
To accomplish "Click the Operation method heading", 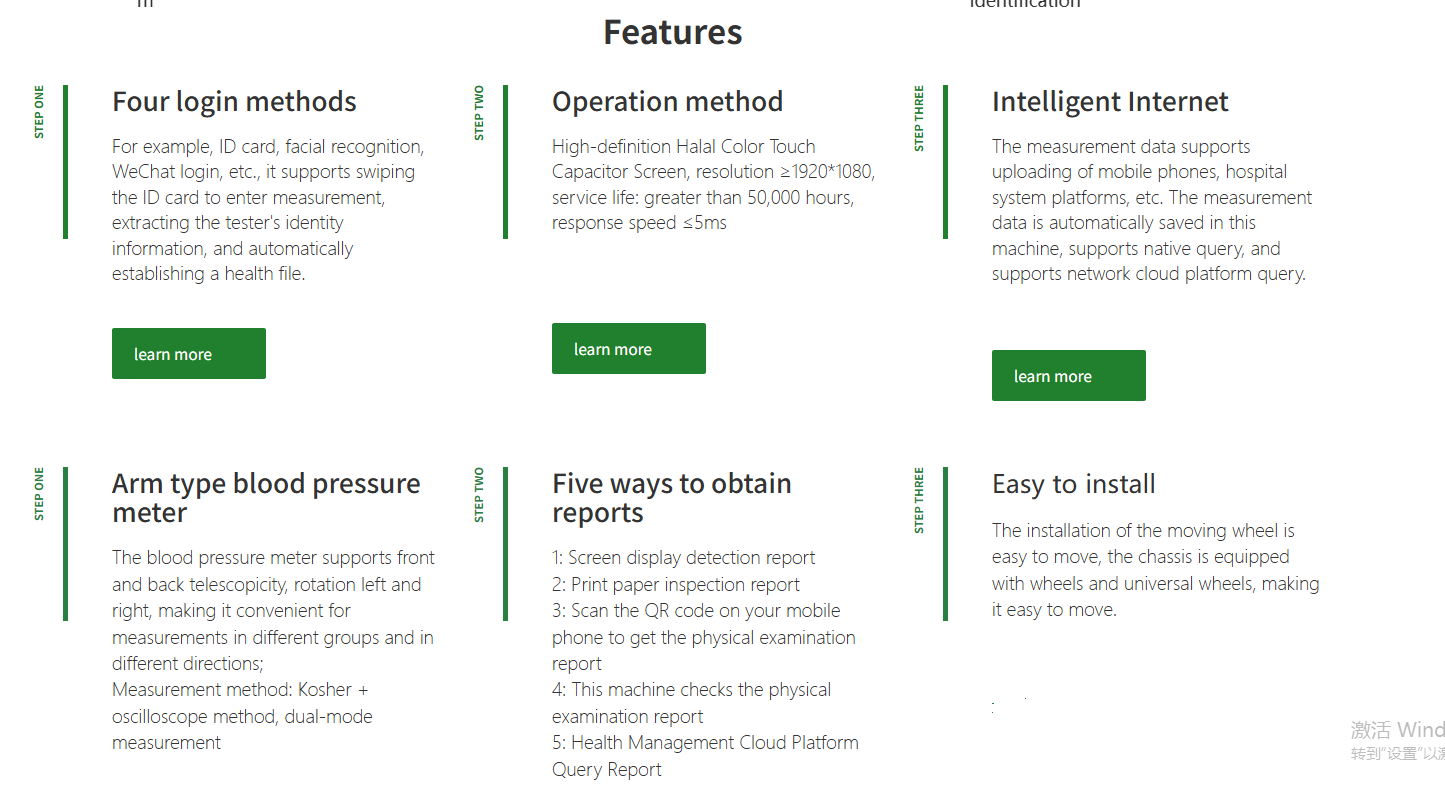I will [x=667, y=102].
